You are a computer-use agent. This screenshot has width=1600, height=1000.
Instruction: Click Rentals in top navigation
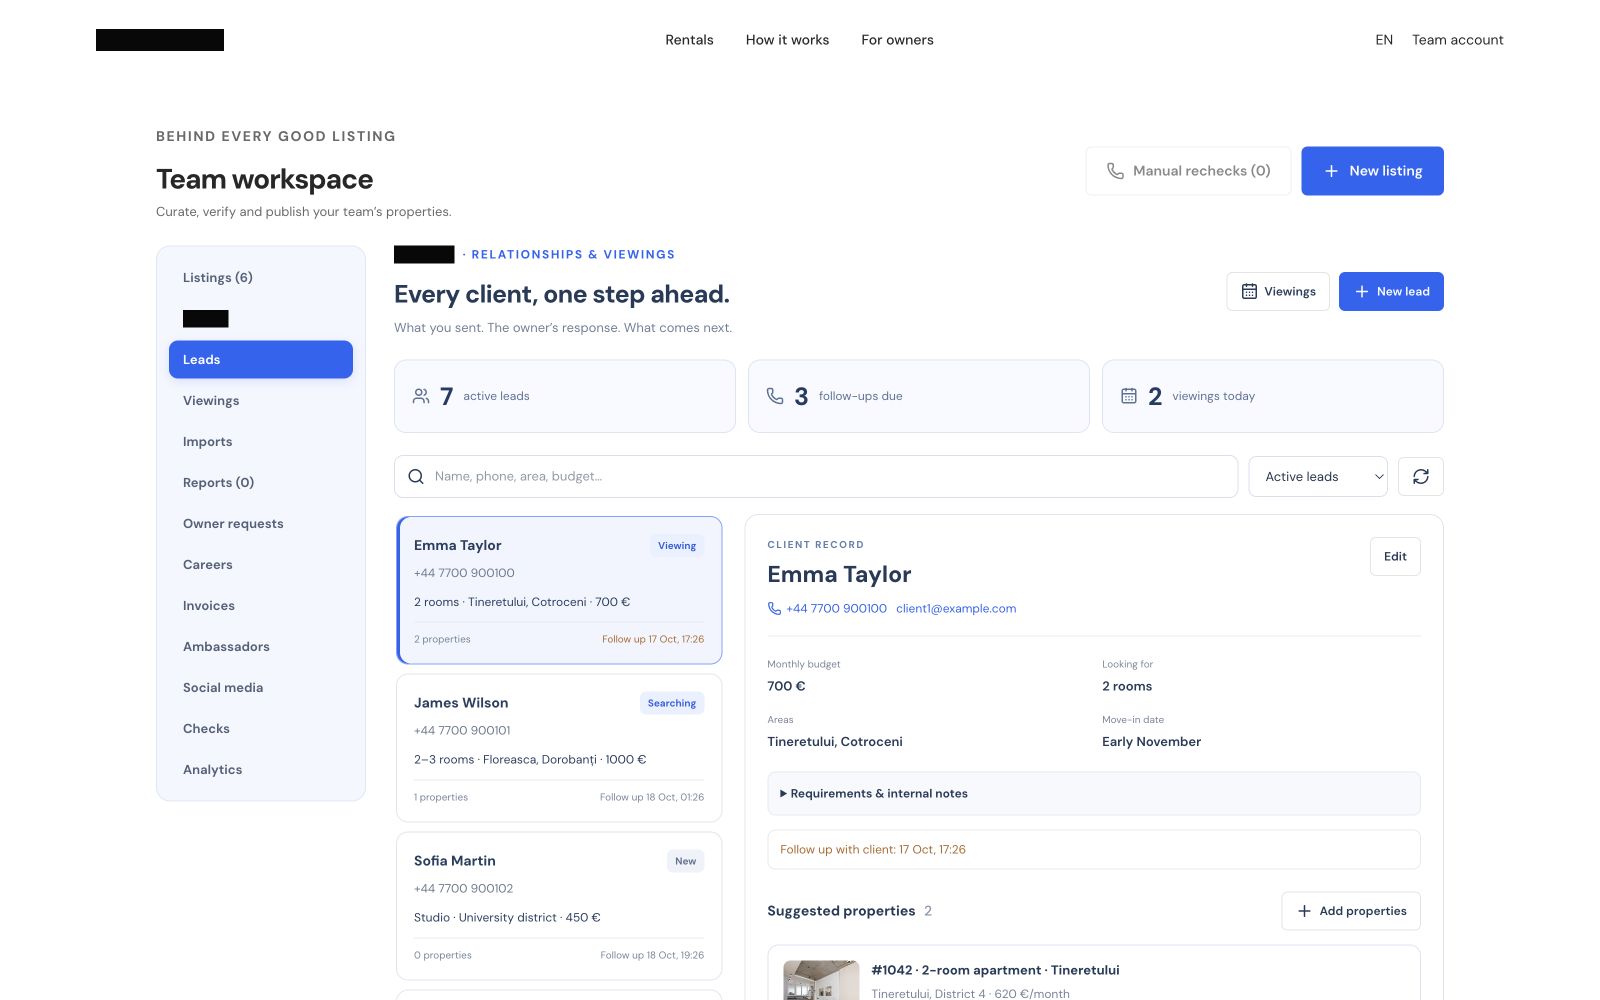(x=689, y=40)
